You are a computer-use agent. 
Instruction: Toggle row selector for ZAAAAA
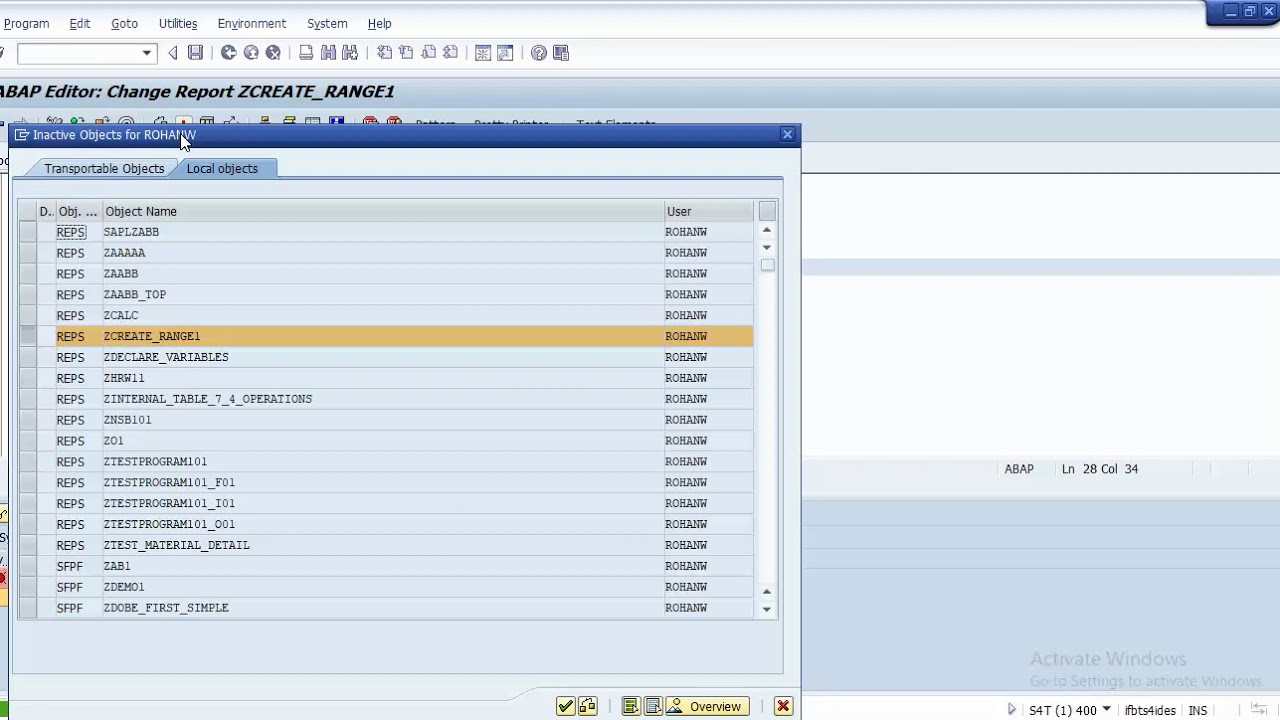(27, 253)
